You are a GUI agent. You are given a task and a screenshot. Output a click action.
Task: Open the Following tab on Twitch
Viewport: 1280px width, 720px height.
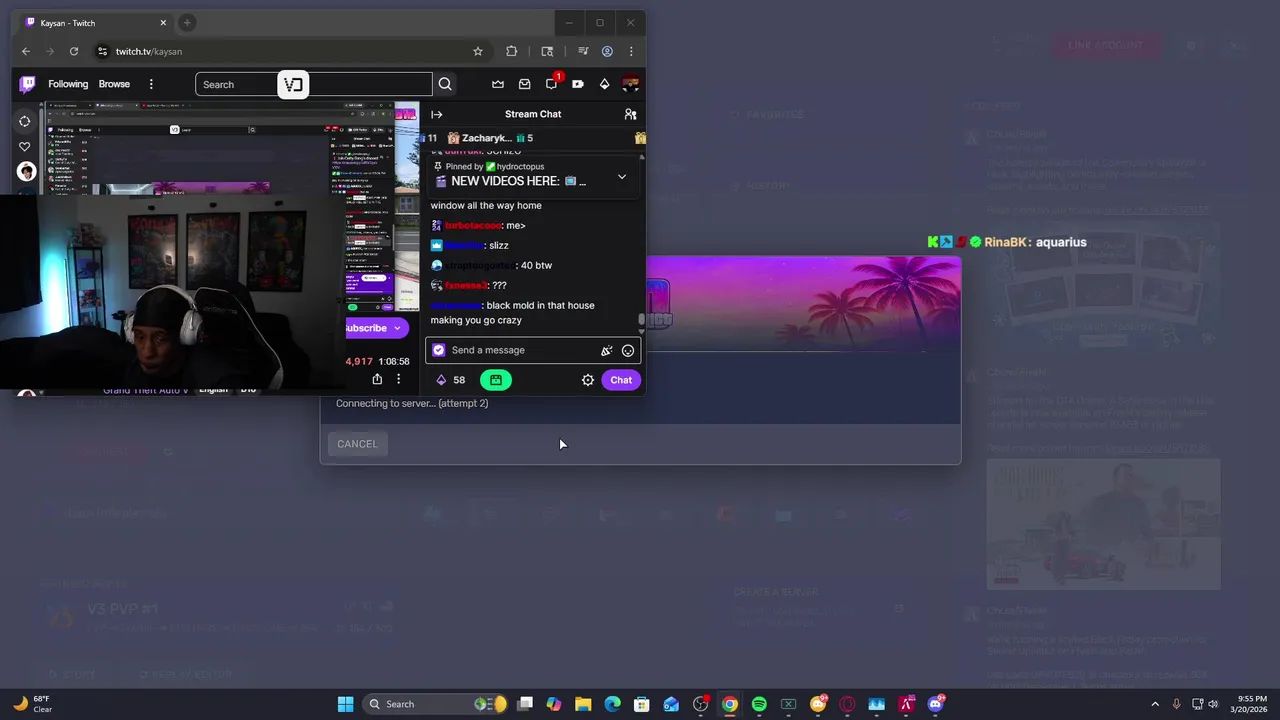click(68, 84)
